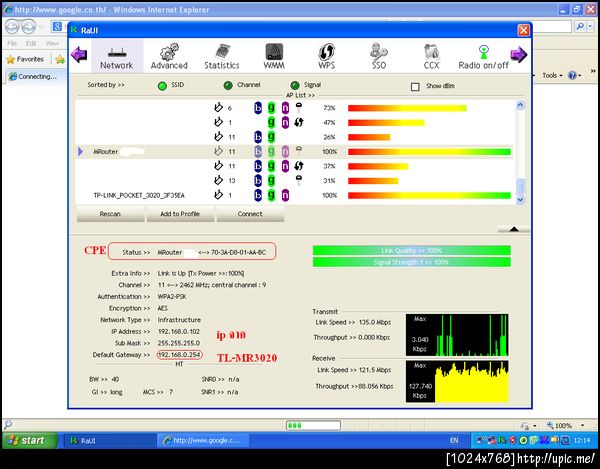600x469 pixels.
Task: Click the 802.11g icon on 26% row
Action: (x=271, y=137)
